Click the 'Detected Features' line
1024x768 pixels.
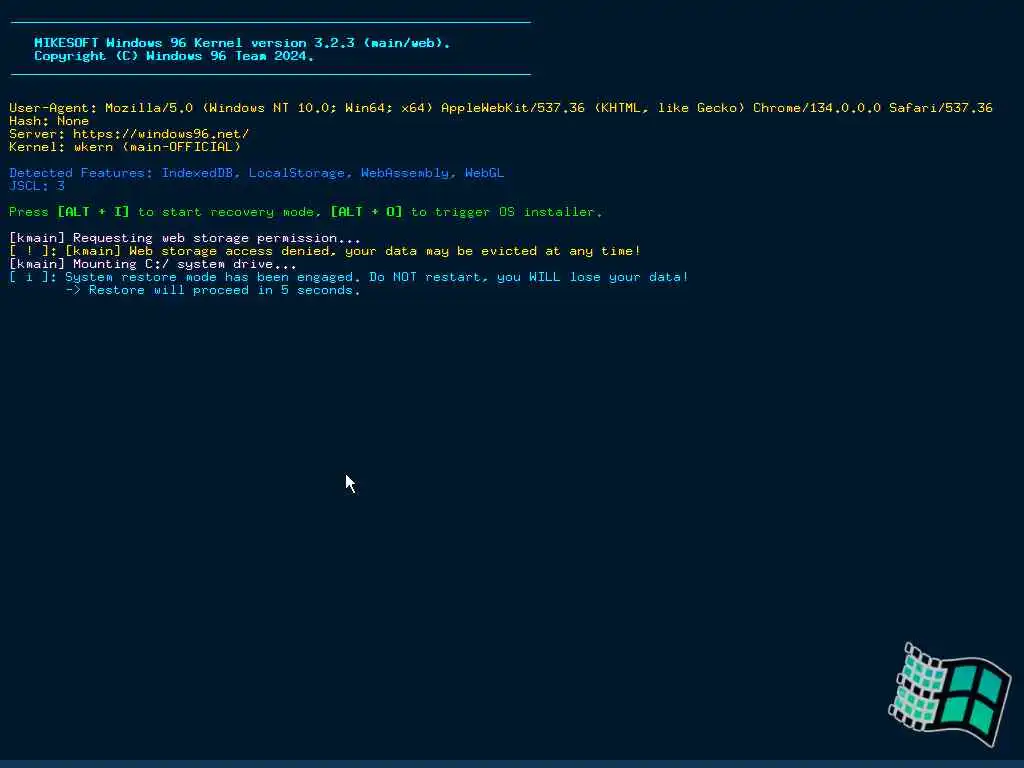(257, 173)
